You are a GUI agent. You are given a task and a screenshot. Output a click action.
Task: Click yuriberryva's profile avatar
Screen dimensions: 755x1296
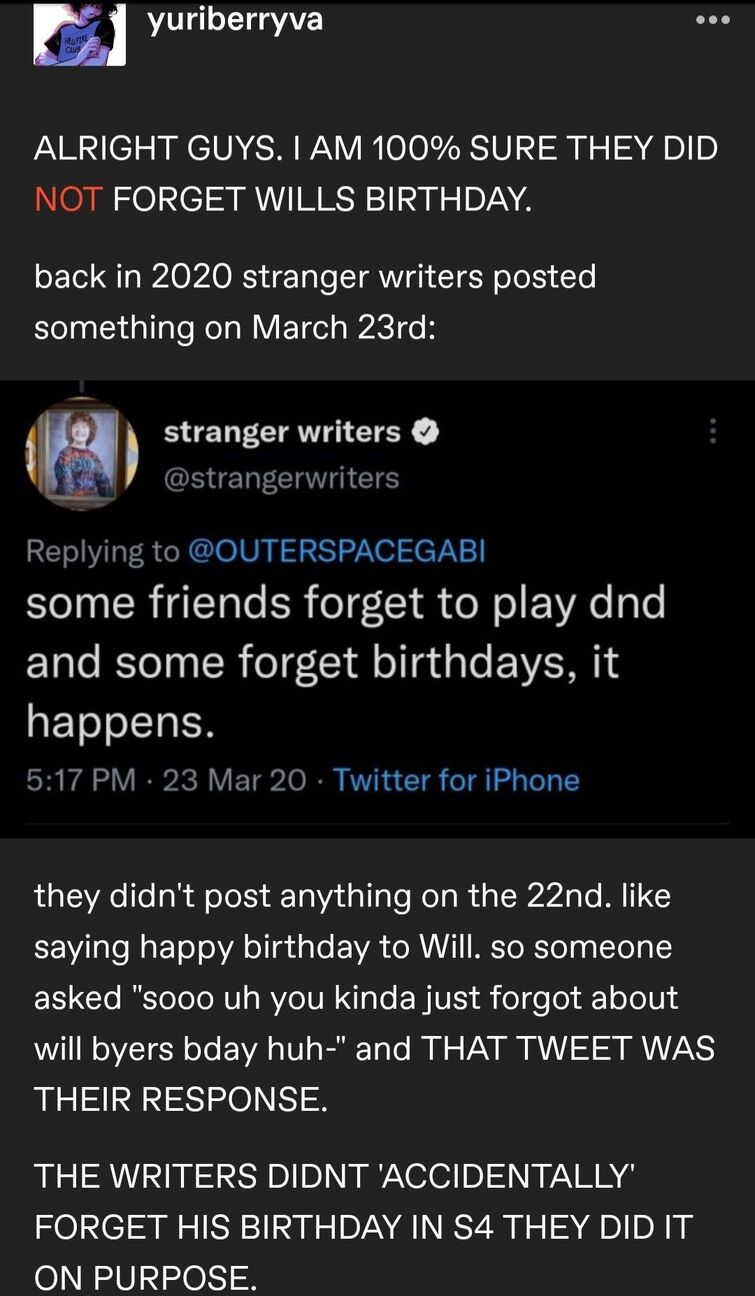coord(80,35)
